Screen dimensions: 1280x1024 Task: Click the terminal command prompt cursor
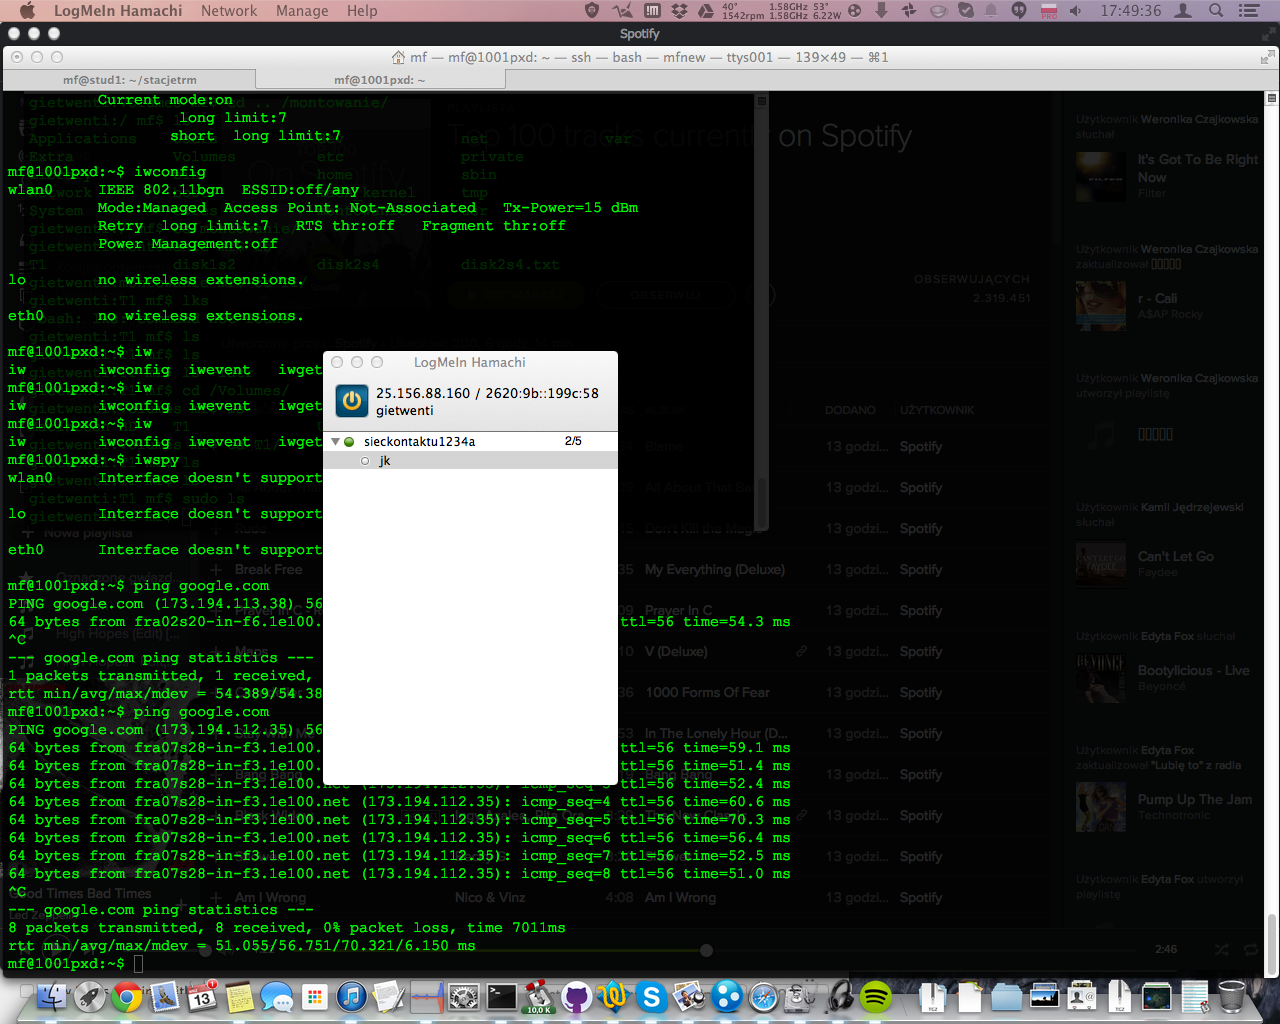click(x=138, y=964)
